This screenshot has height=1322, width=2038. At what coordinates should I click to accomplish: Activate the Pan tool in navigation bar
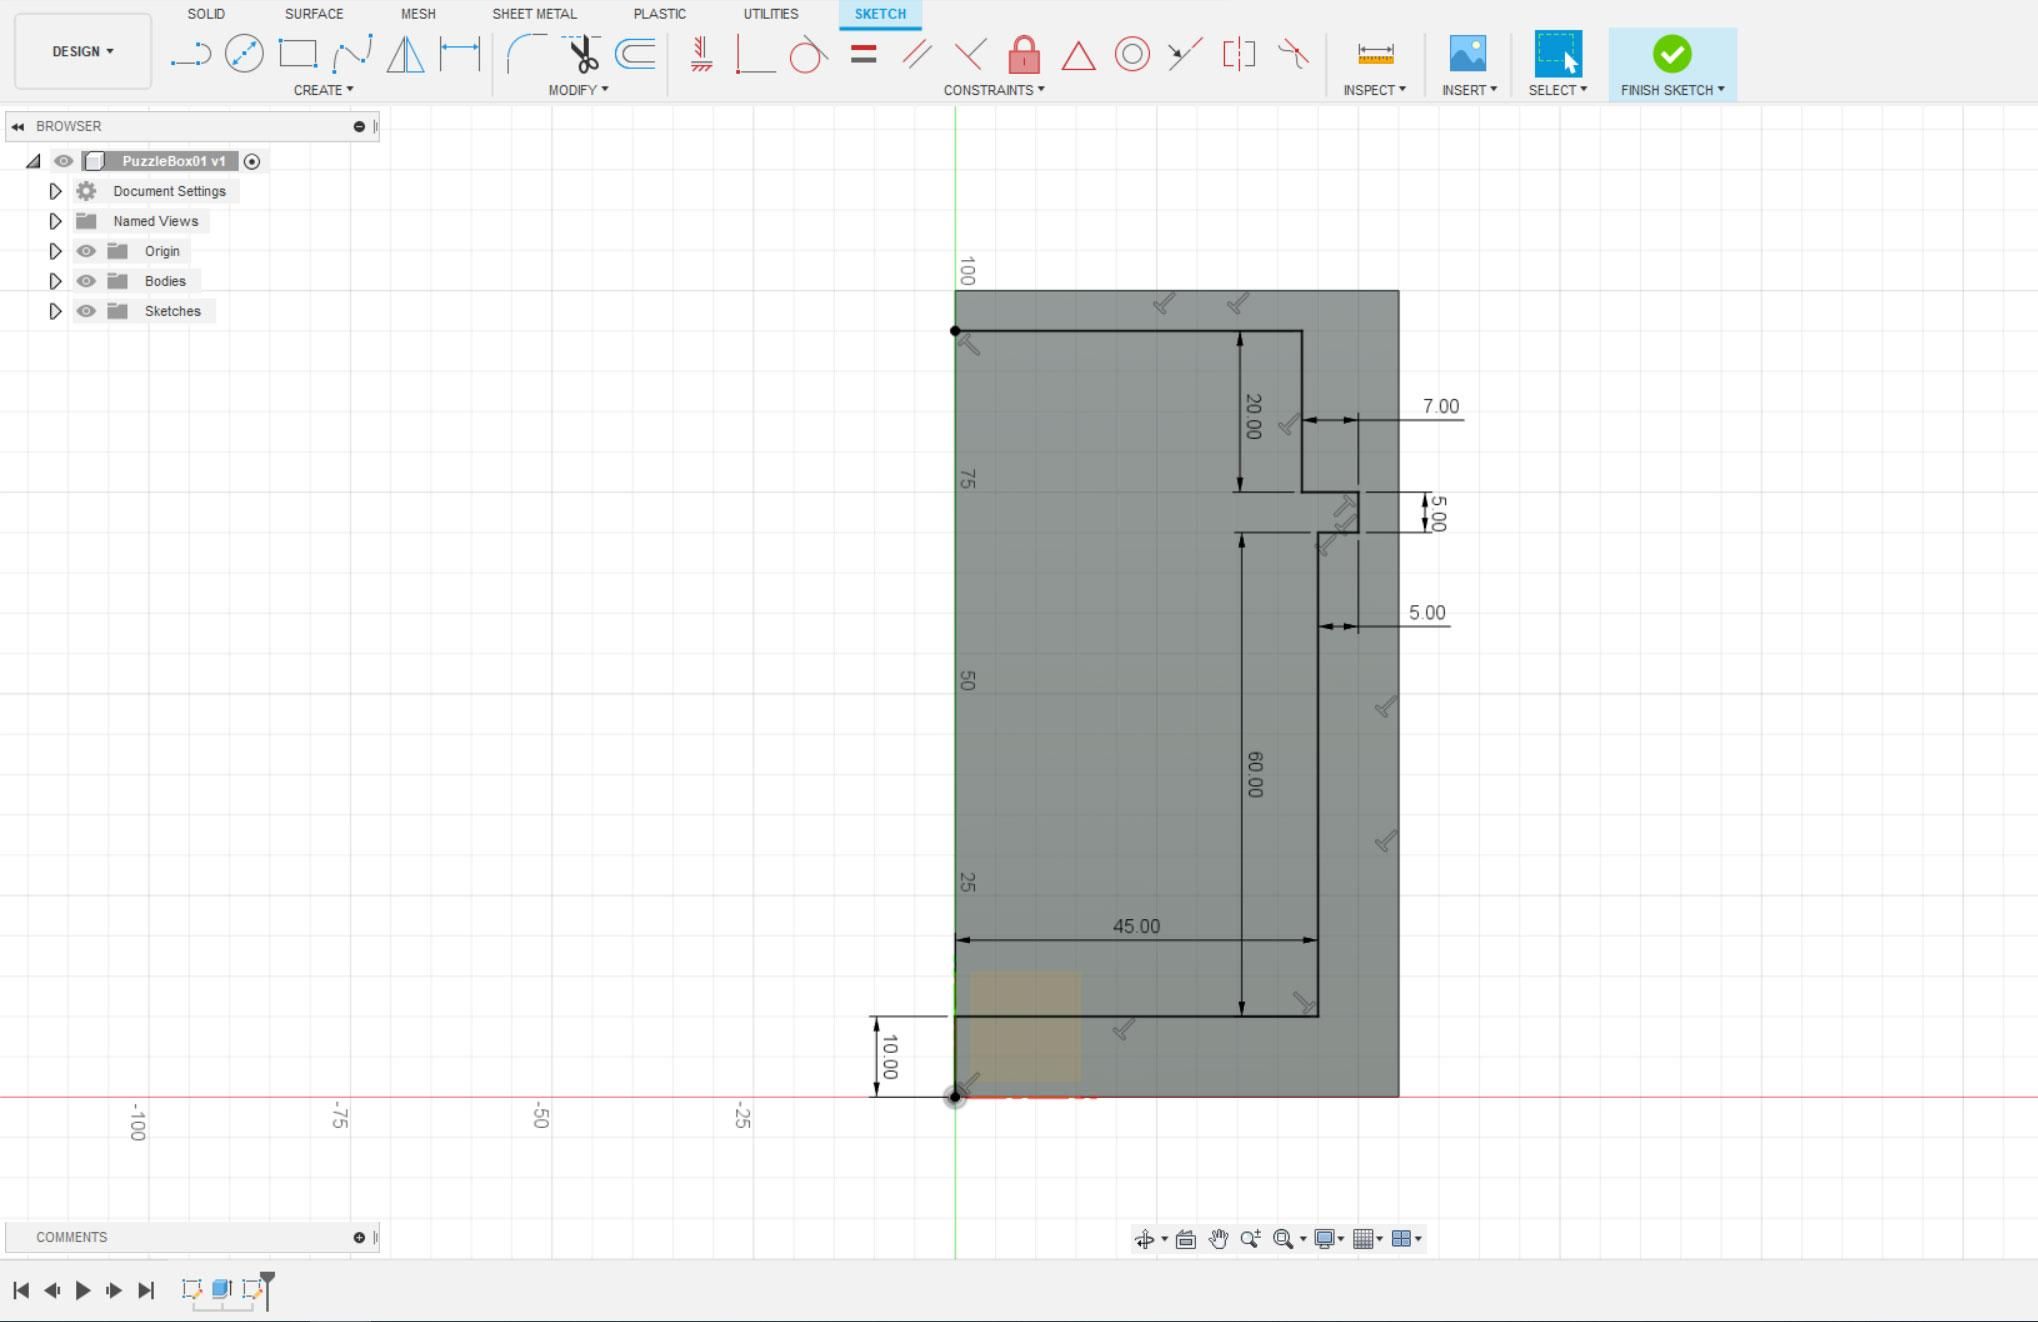click(x=1219, y=1238)
